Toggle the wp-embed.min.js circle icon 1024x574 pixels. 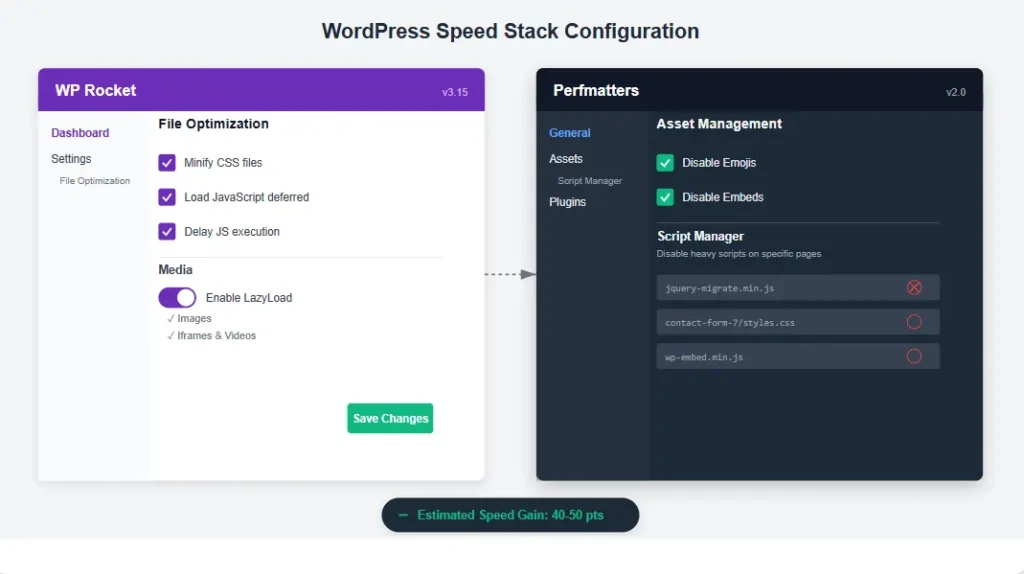(x=914, y=357)
